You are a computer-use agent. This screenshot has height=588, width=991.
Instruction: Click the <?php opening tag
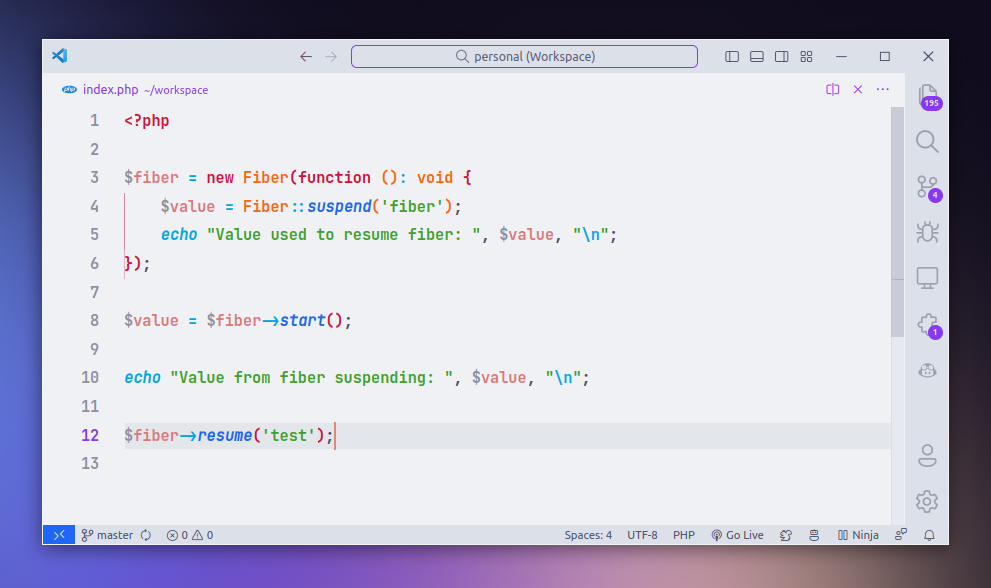[x=147, y=120]
